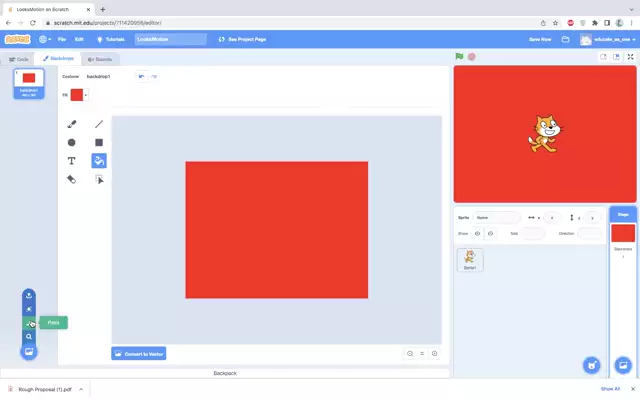Click the red Fill color swatch
The image size is (640, 400).
77,95
